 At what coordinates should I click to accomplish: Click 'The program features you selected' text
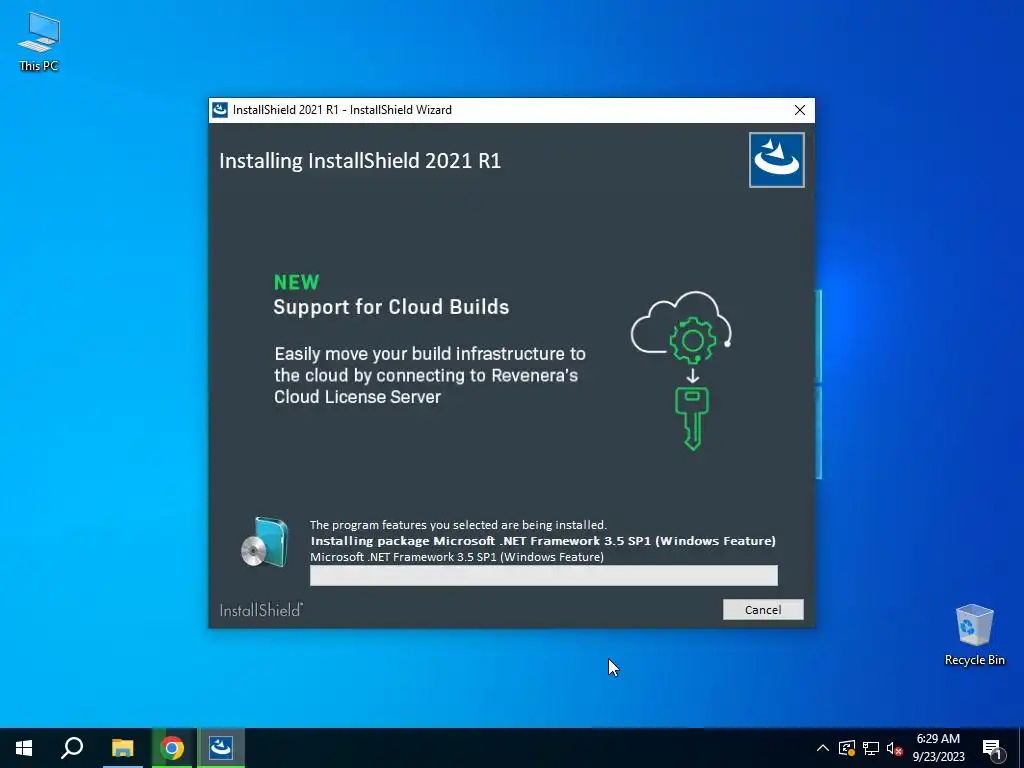click(x=458, y=524)
